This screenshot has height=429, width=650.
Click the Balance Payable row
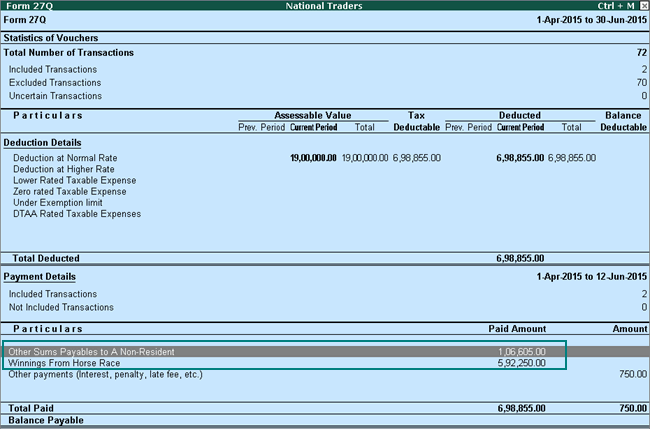click(325, 420)
